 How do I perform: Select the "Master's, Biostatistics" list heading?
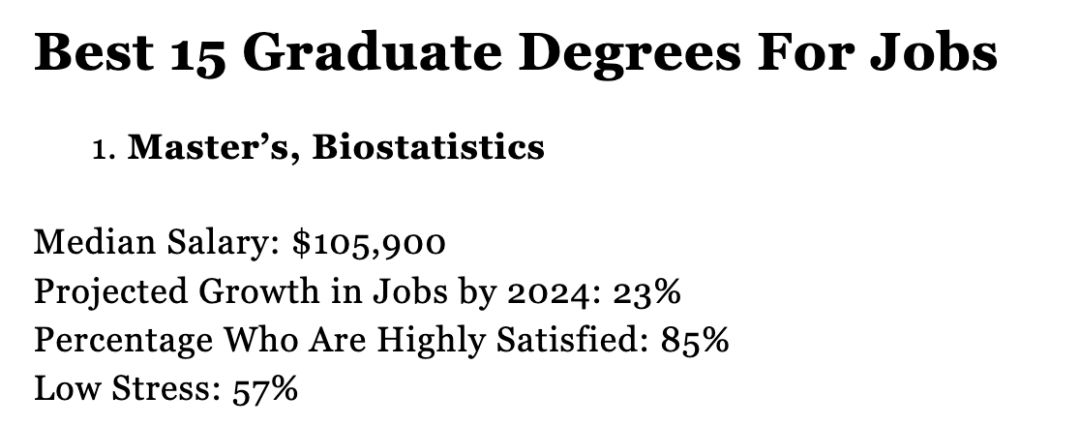tap(336, 148)
